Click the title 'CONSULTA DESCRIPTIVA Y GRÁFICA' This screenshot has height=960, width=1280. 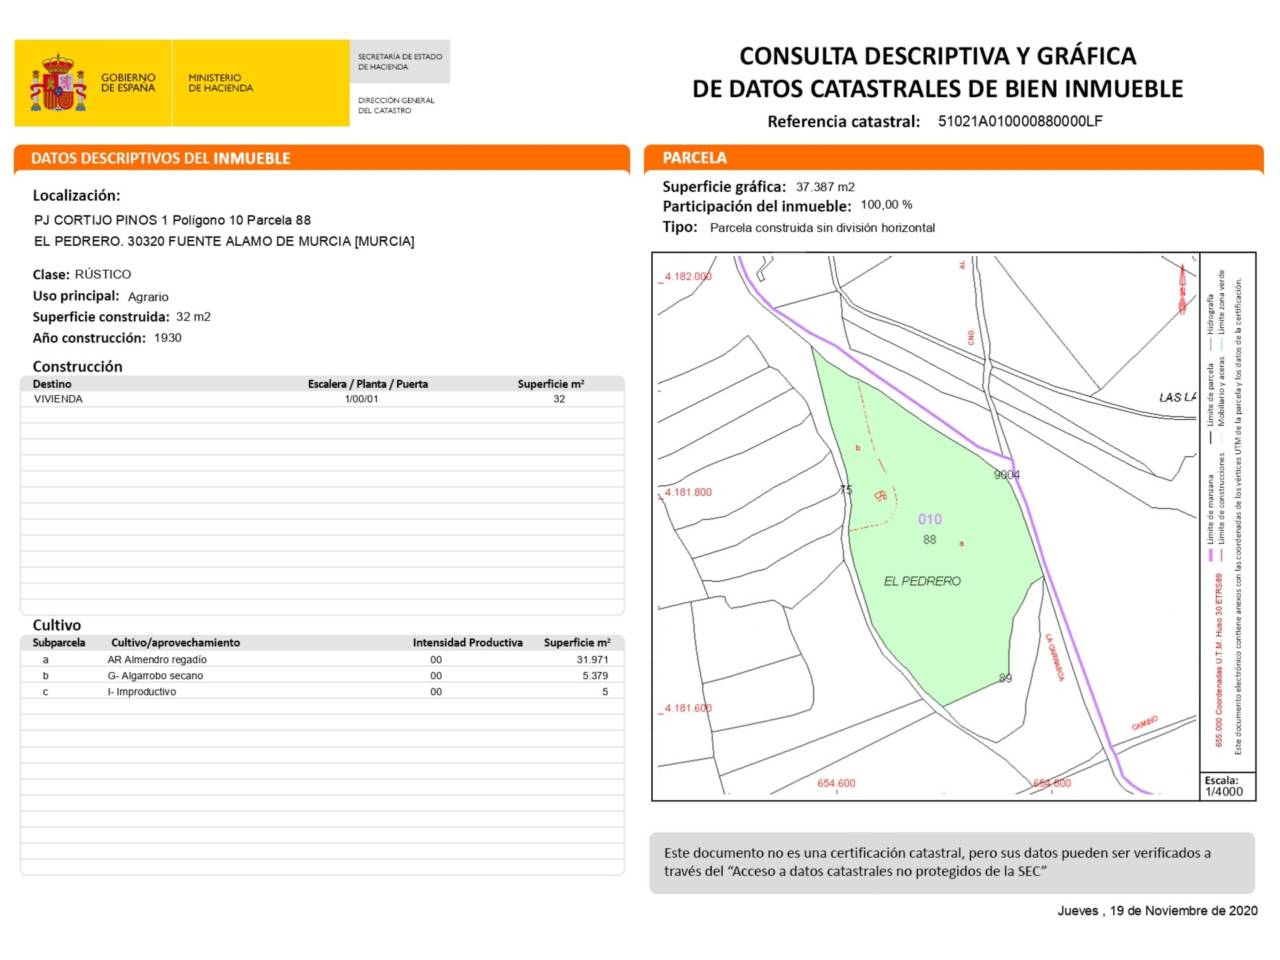pos(937,56)
